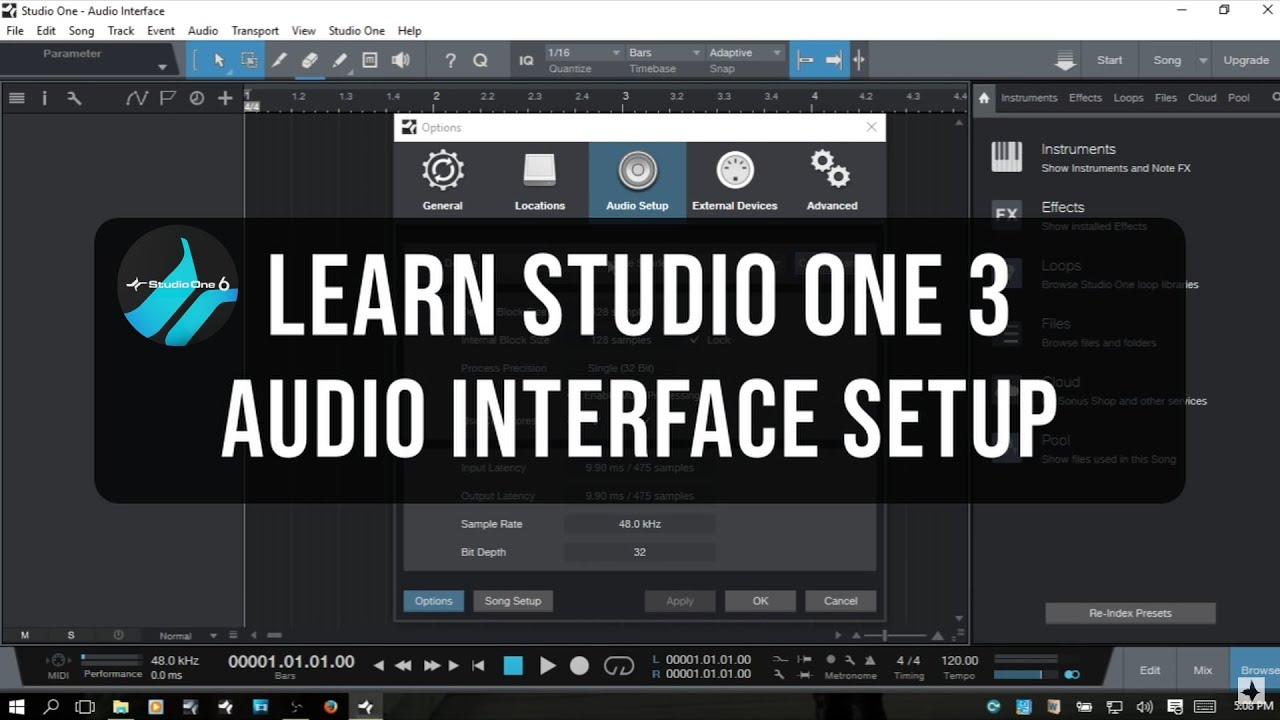Screen dimensions: 1280x720
Task: Open the File menu
Action: [x=15, y=31]
